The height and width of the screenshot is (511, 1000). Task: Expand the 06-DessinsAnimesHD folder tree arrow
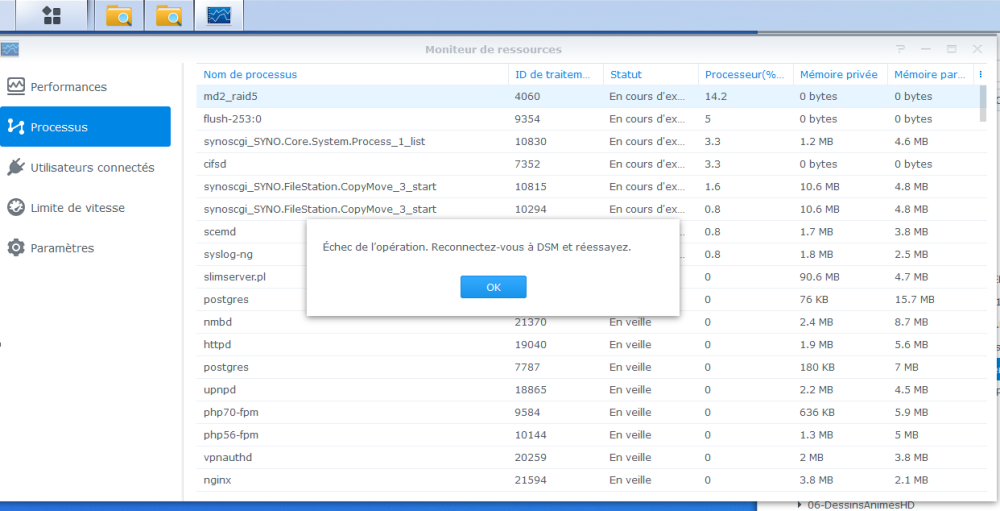click(799, 504)
